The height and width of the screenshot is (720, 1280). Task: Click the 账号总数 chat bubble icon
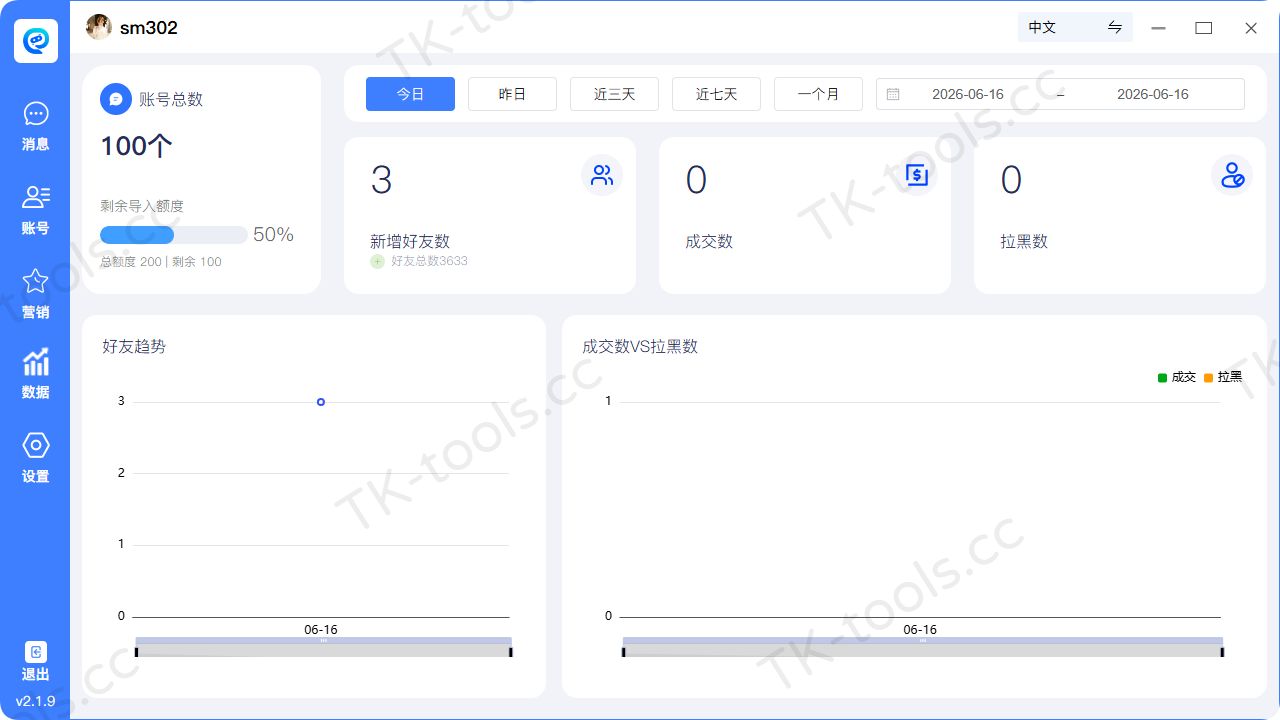(116, 99)
